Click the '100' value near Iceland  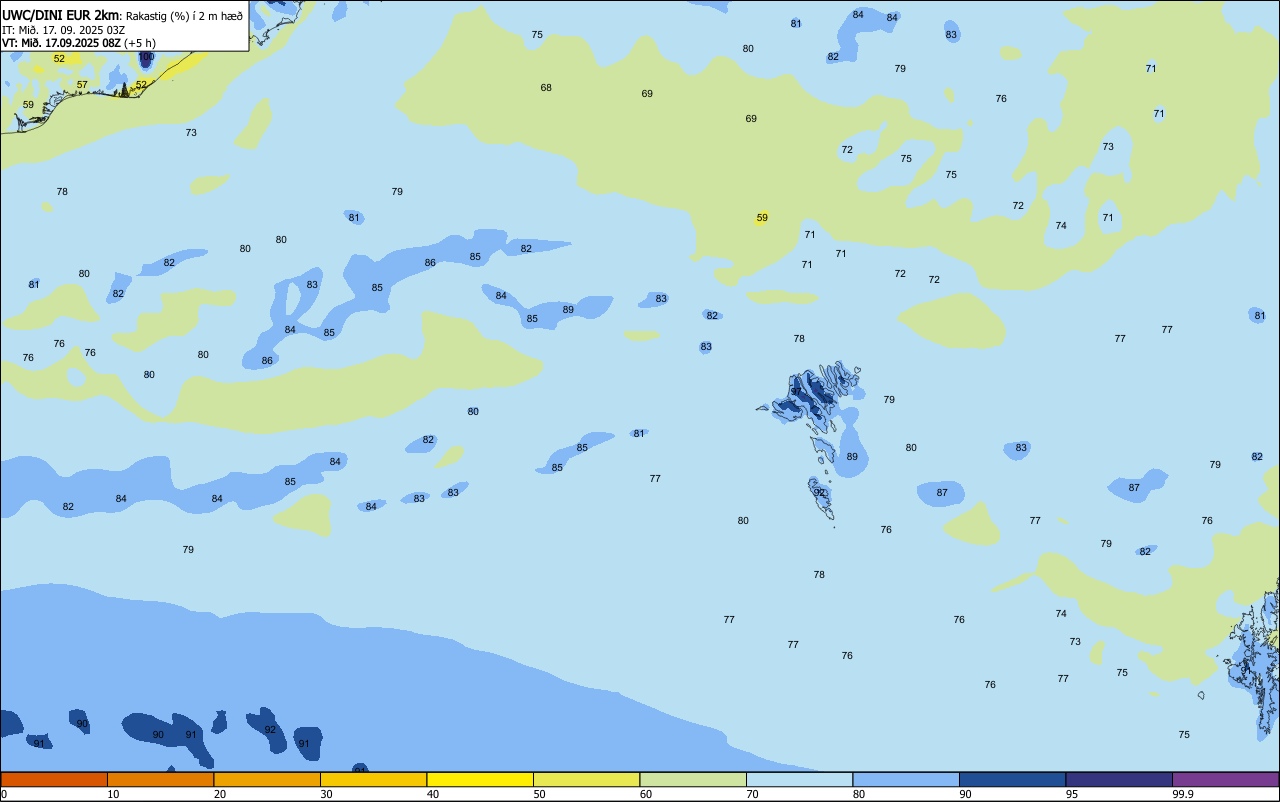click(146, 57)
